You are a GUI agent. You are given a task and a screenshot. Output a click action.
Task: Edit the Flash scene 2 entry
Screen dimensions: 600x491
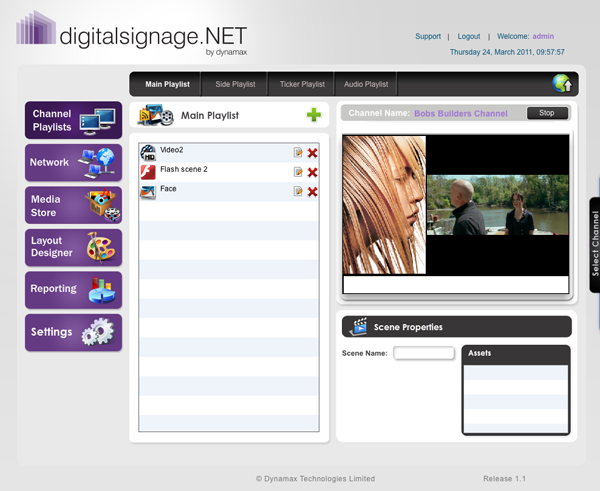[298, 172]
